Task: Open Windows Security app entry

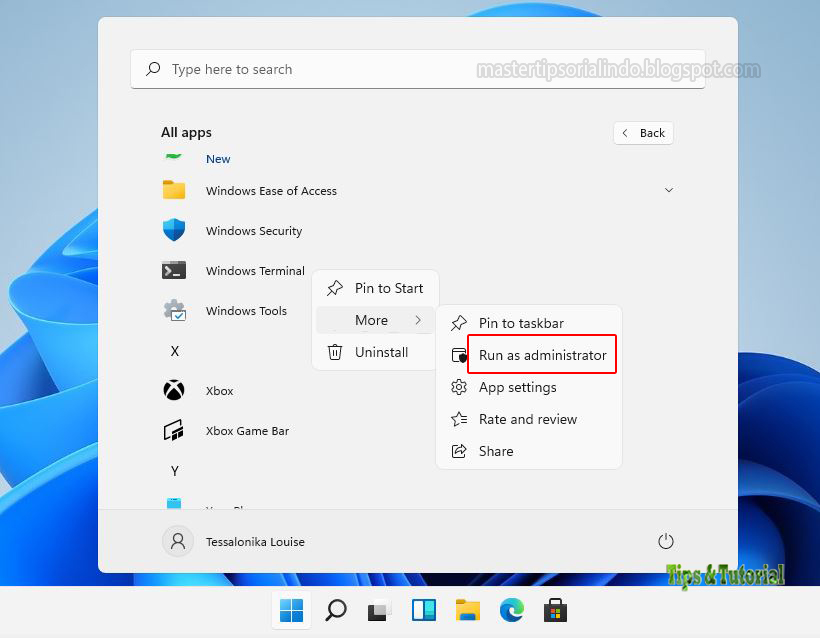Action: [x=417, y=231]
